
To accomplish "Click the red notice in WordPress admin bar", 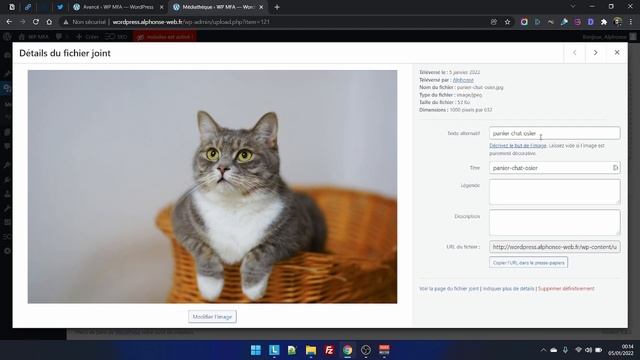I will pos(165,37).
